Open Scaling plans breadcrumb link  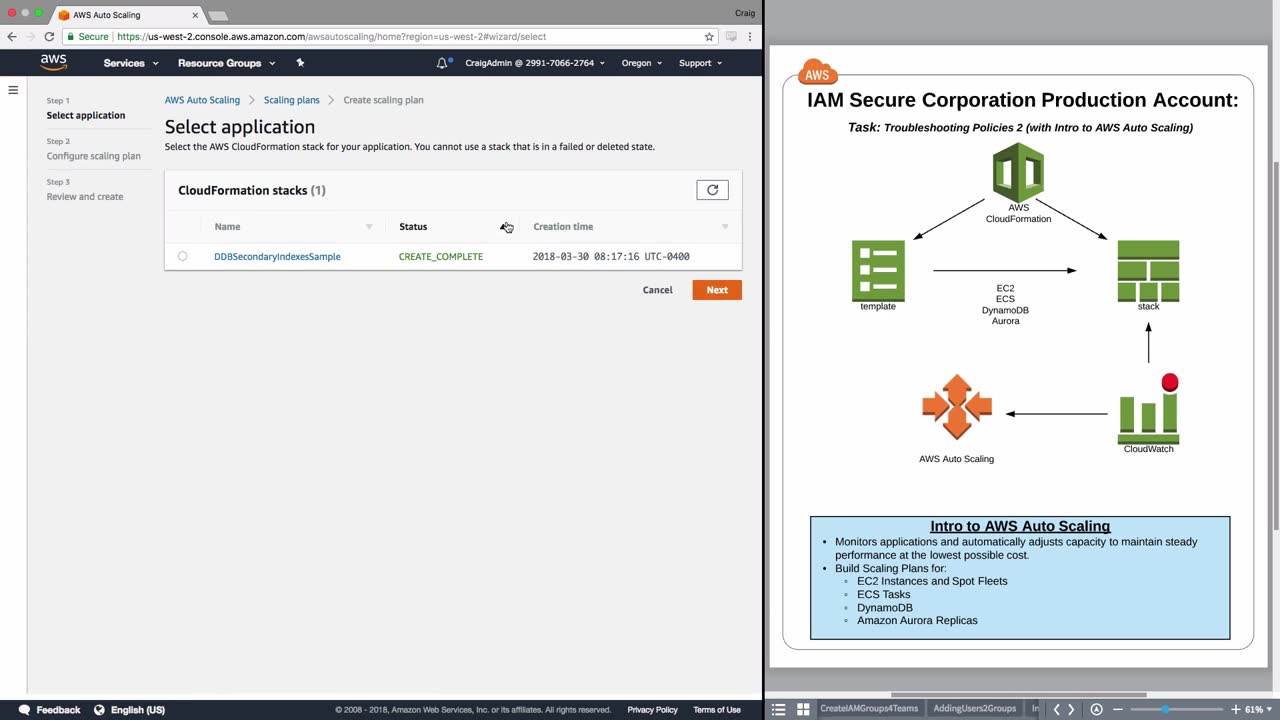point(292,100)
